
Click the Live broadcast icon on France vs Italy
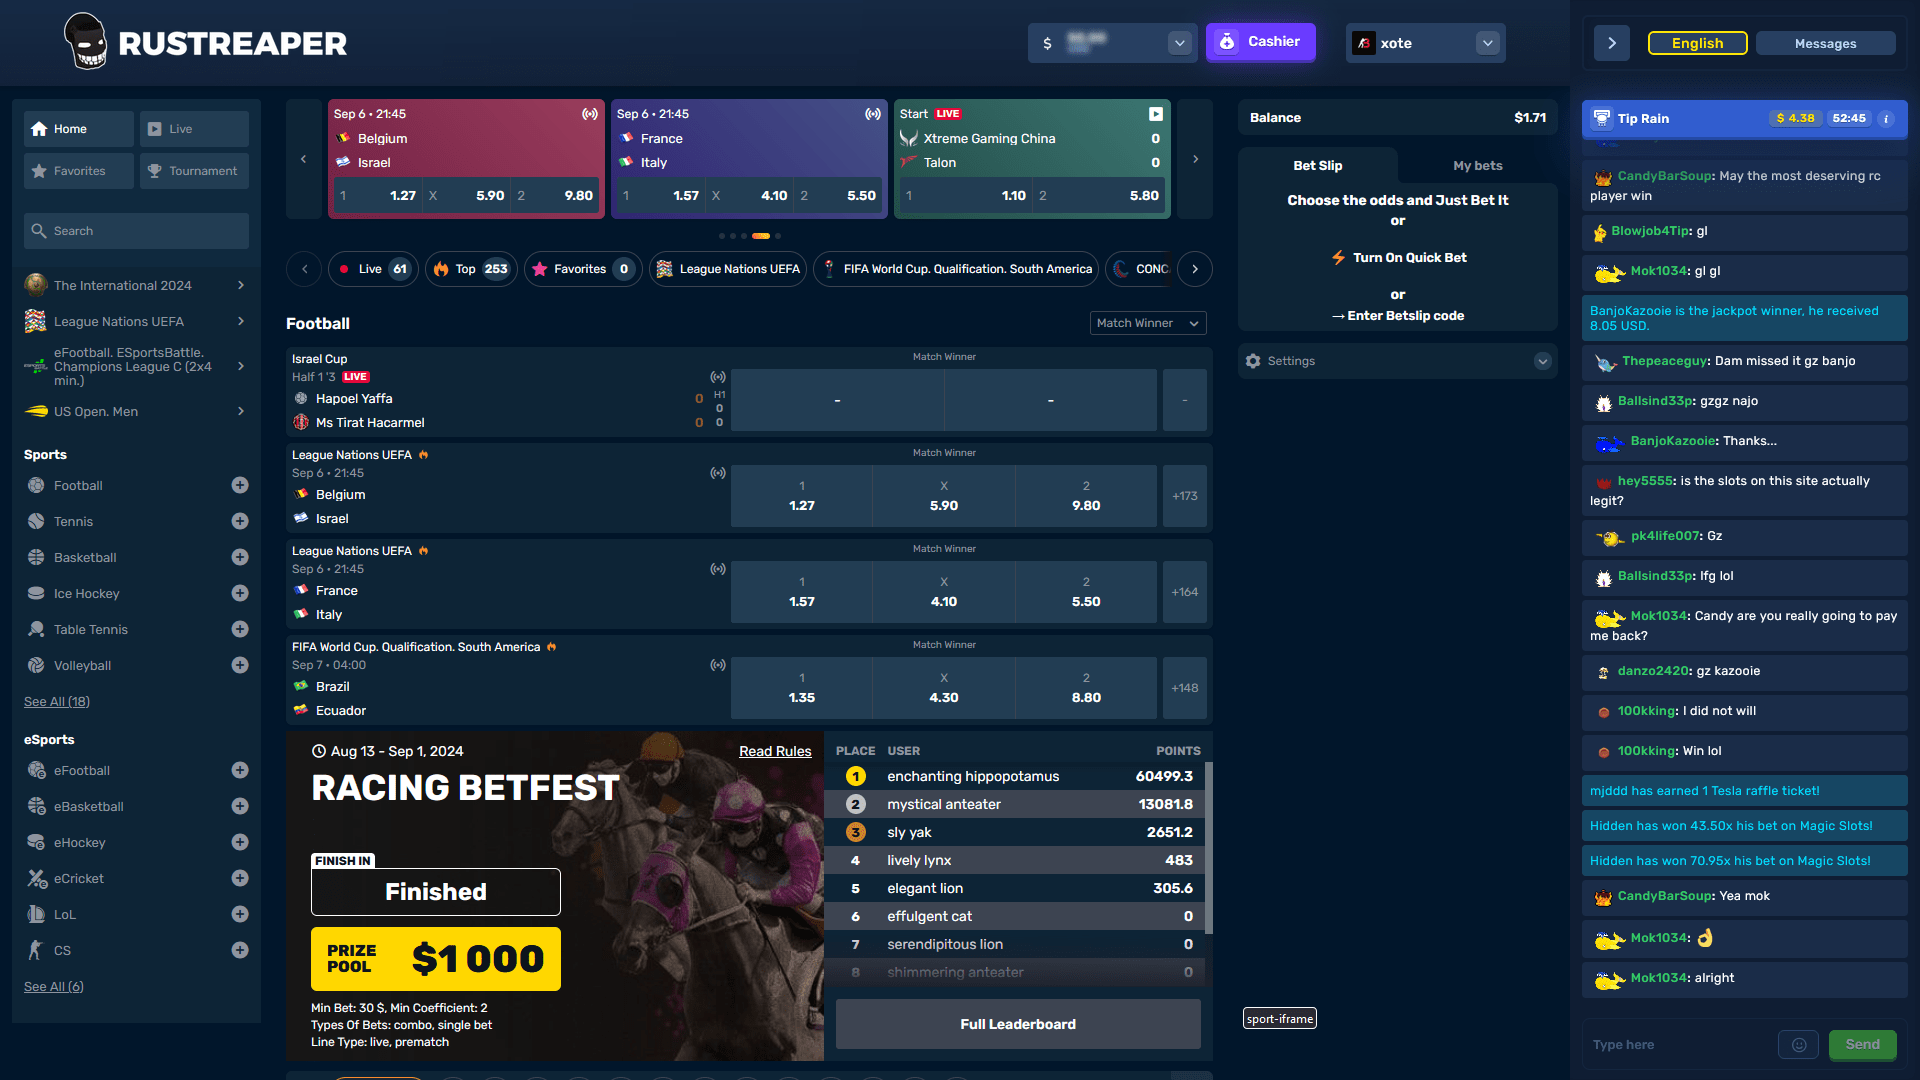coord(717,570)
